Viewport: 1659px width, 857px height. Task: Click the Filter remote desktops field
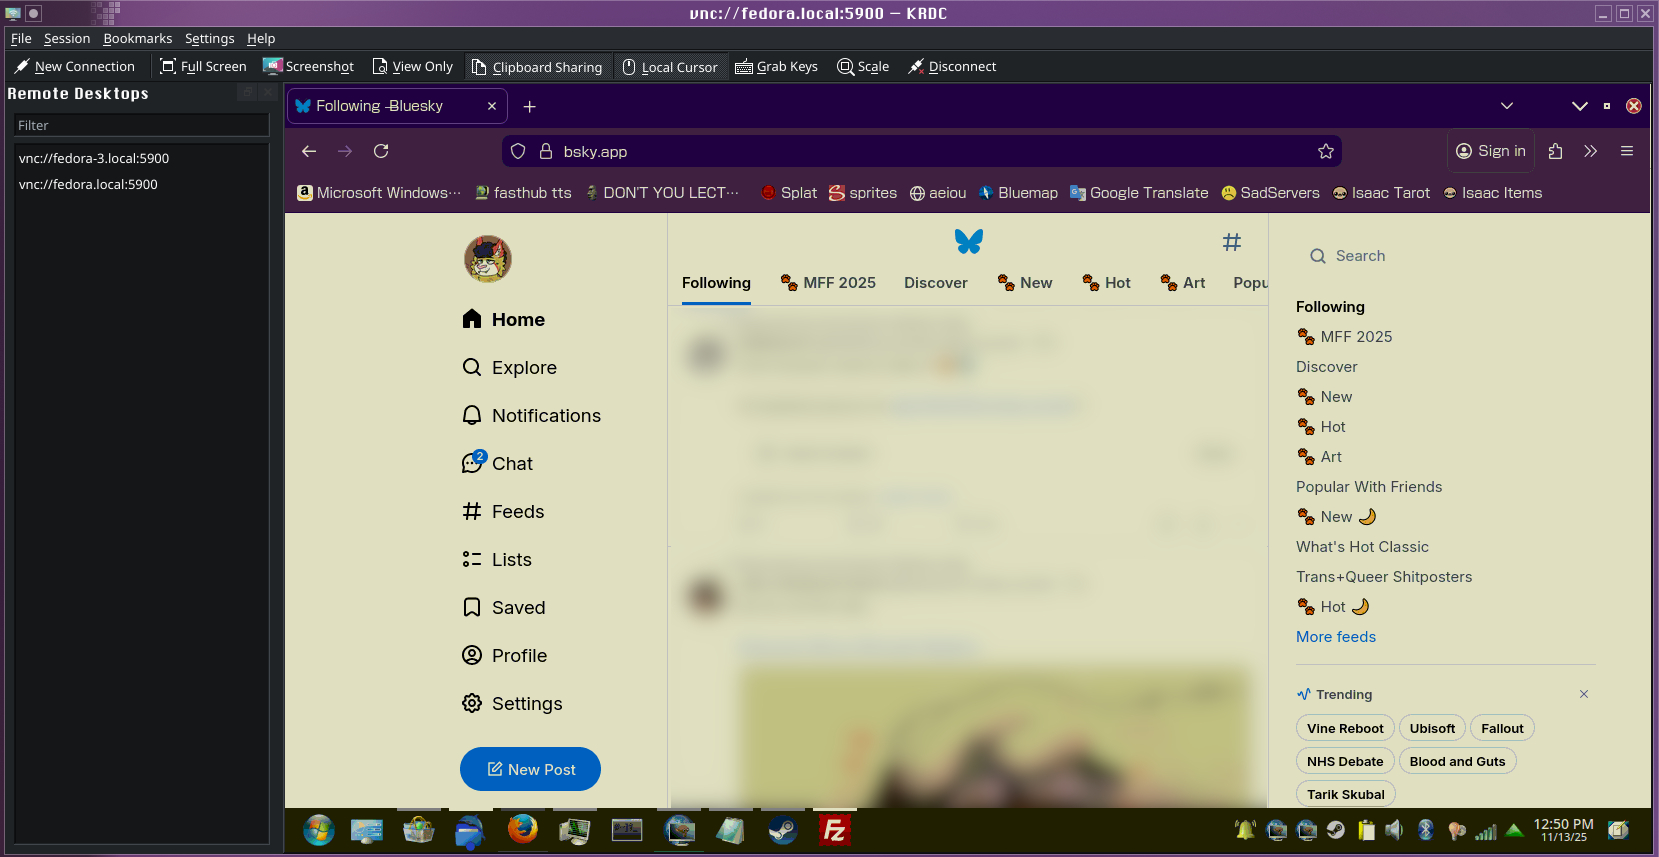point(141,125)
